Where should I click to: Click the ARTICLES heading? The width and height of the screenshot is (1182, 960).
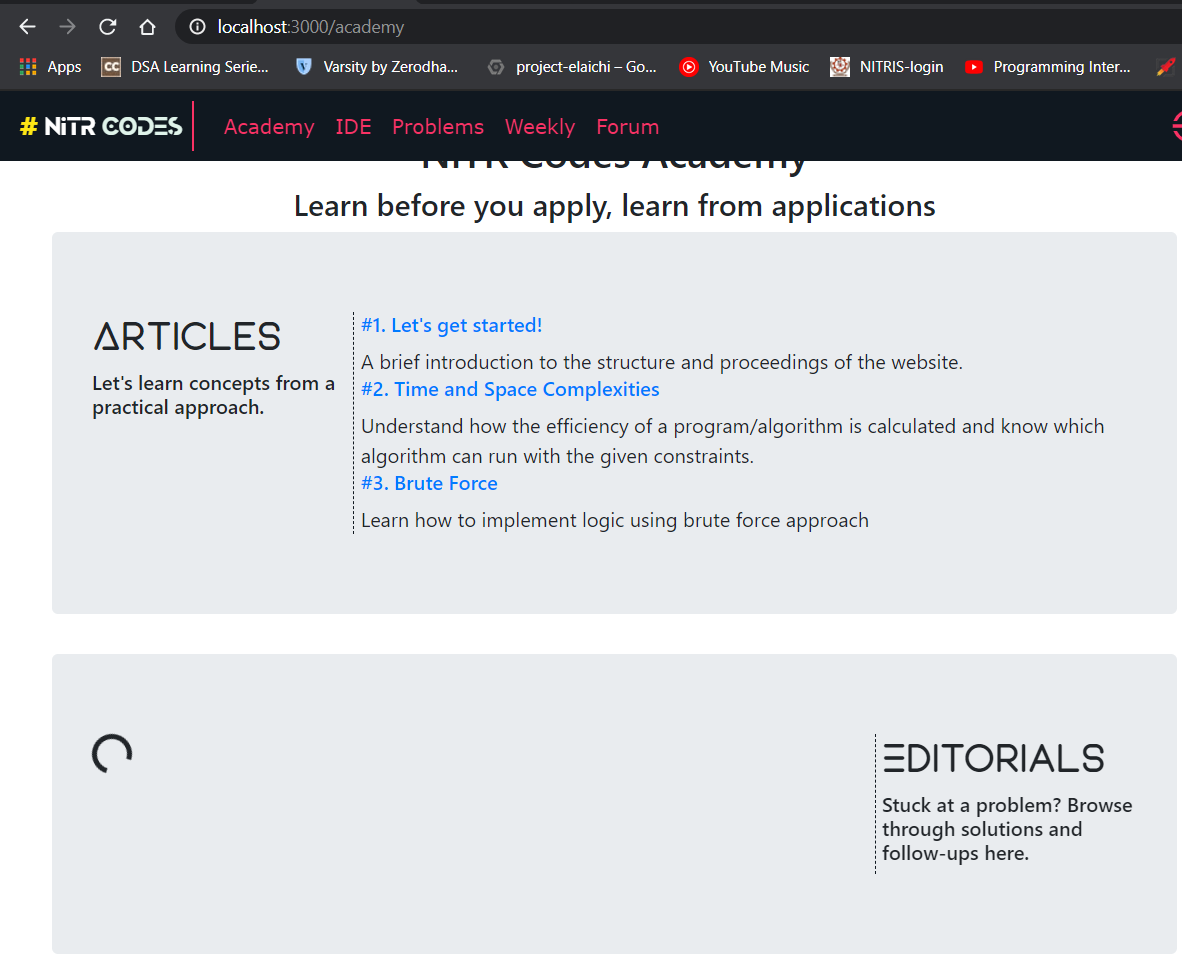[x=187, y=337]
